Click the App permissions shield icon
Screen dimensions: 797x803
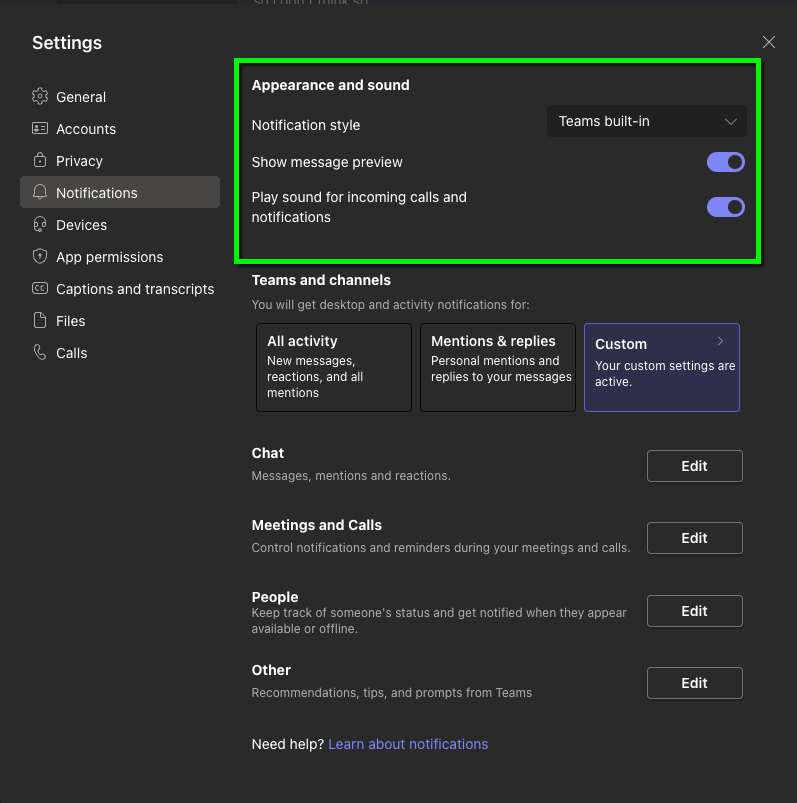pyautogui.click(x=40, y=256)
